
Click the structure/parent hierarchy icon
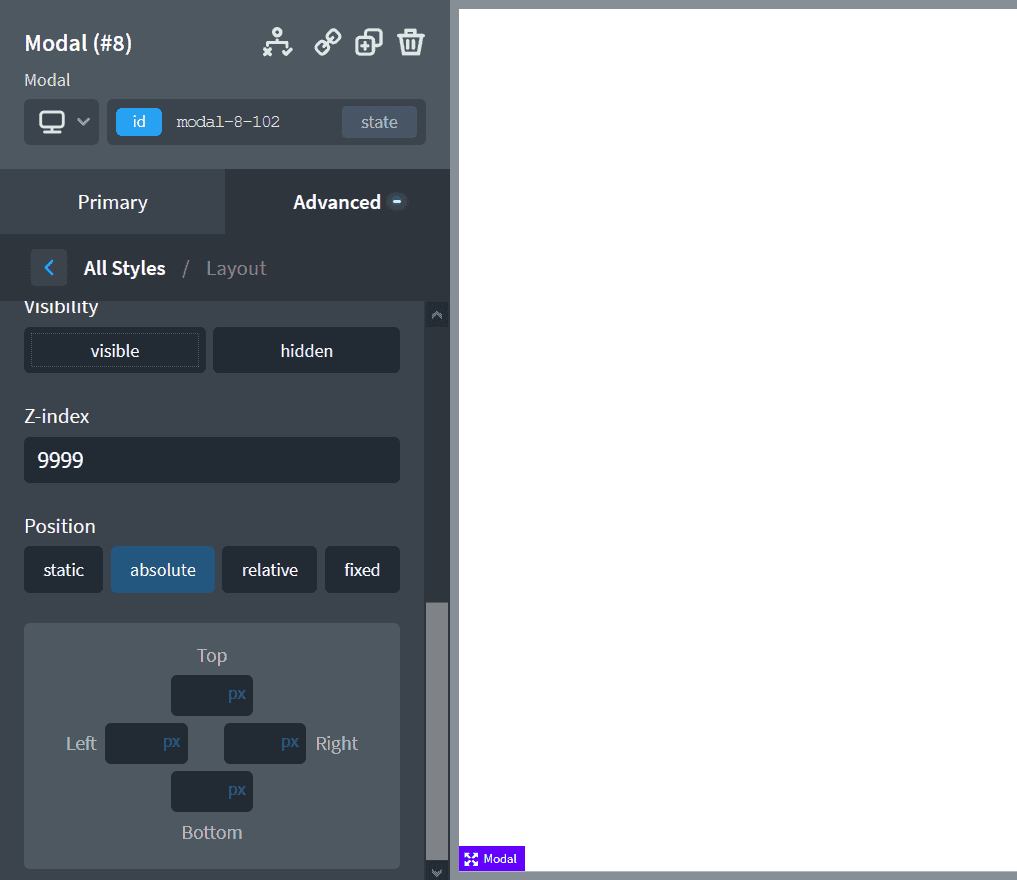pyautogui.click(x=278, y=42)
